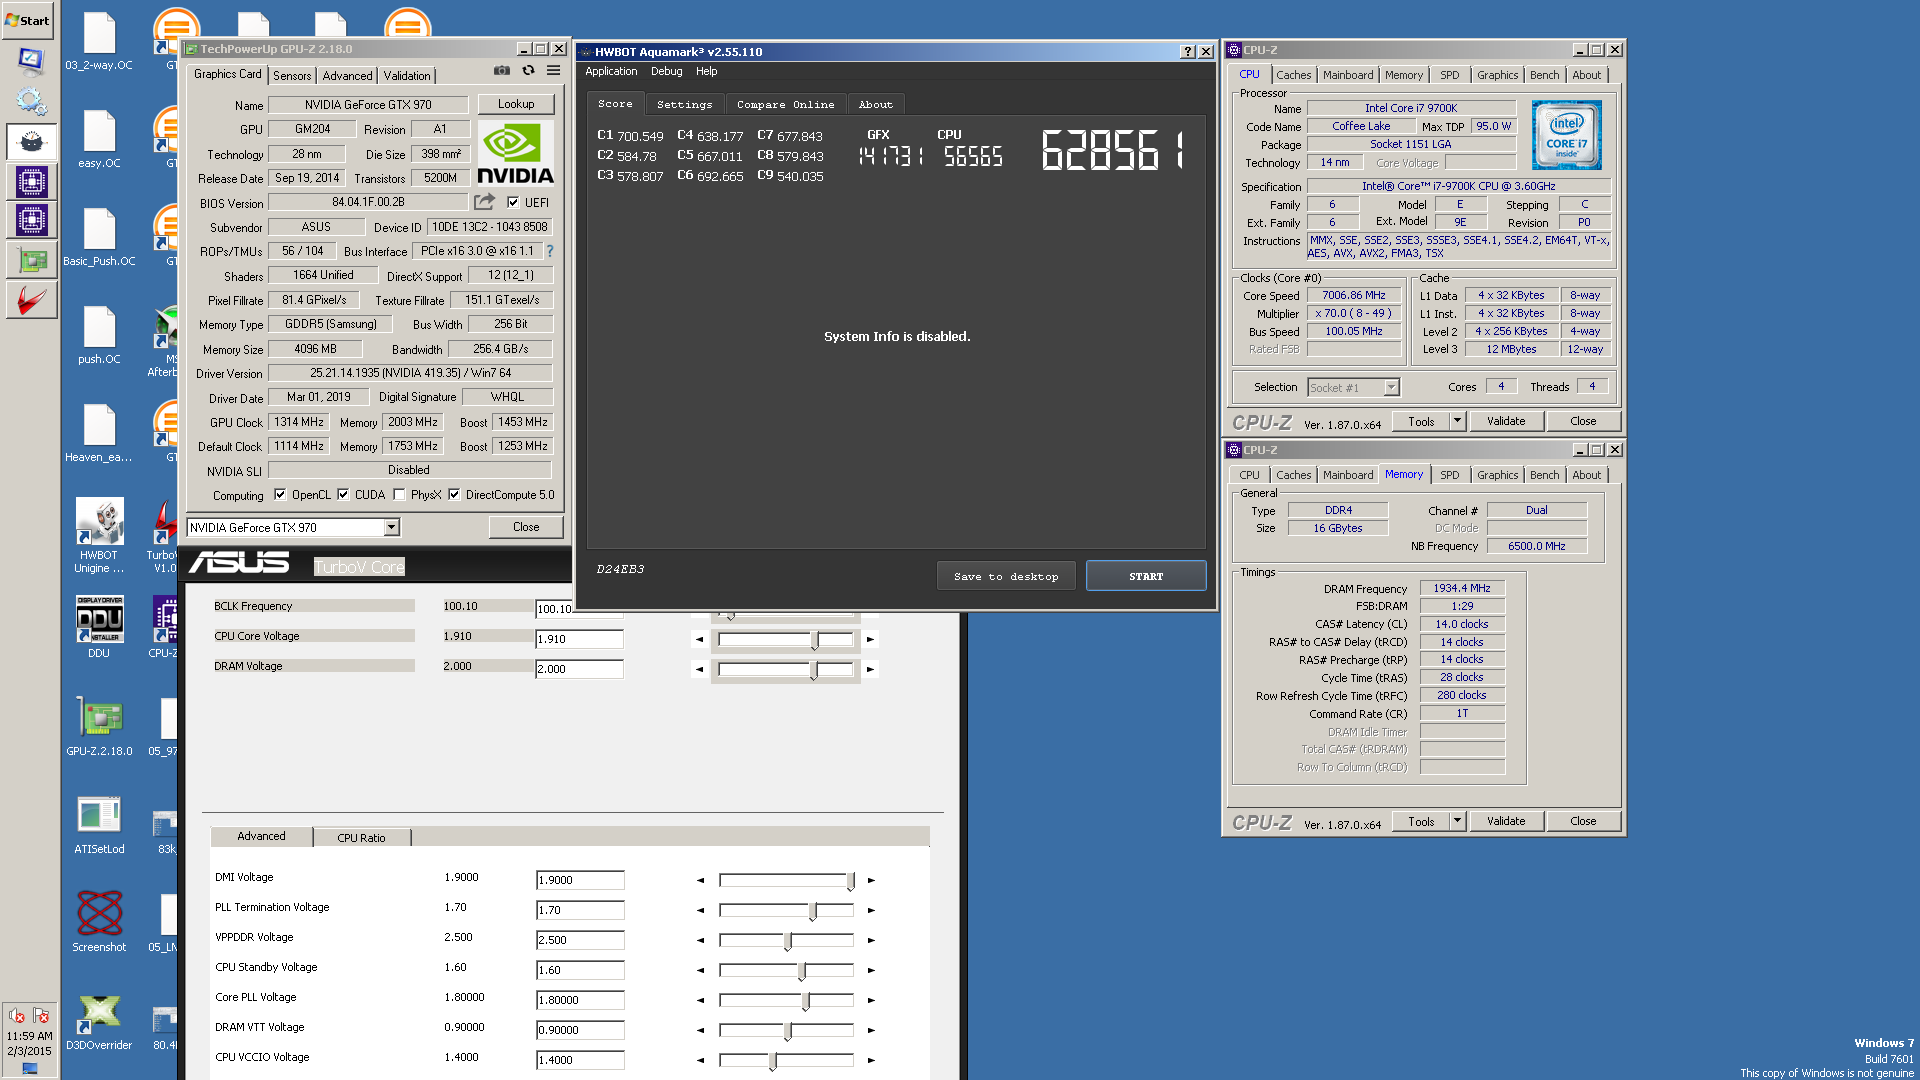Open the Application menu in Aquamark
1920x1080 pixels.
[611, 71]
